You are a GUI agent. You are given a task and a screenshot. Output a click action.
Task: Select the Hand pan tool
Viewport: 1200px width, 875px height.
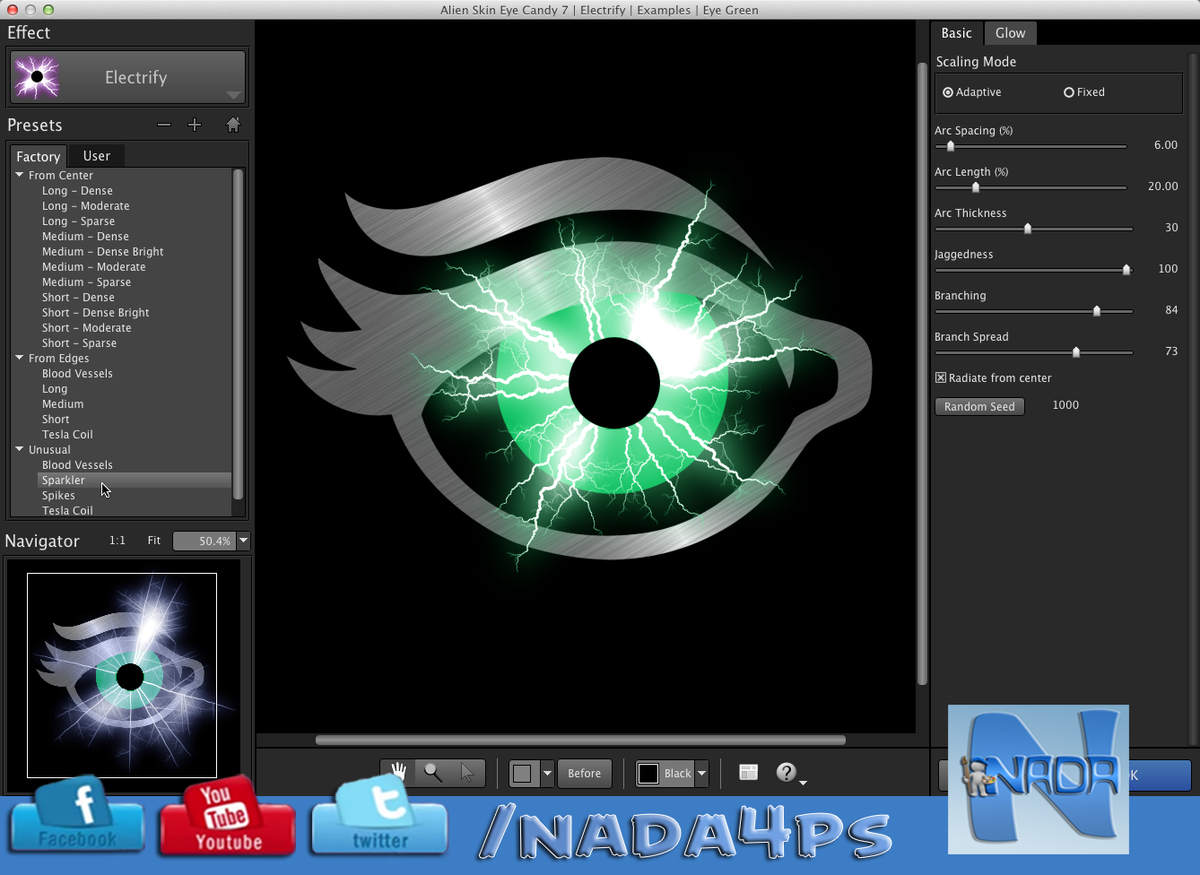pyautogui.click(x=399, y=773)
